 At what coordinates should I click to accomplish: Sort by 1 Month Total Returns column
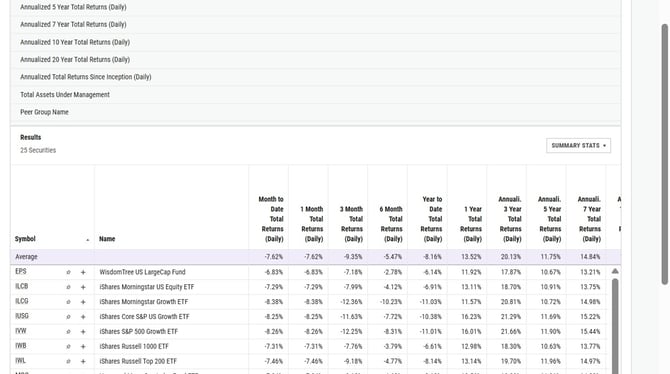point(311,224)
